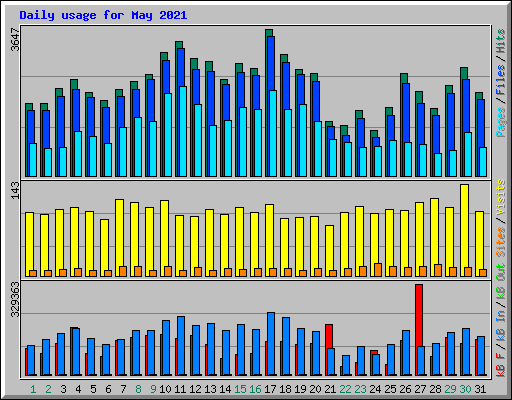This screenshot has height=400, width=512.
Task: Select the orange Sites bar for day 24
Action: (x=378, y=270)
